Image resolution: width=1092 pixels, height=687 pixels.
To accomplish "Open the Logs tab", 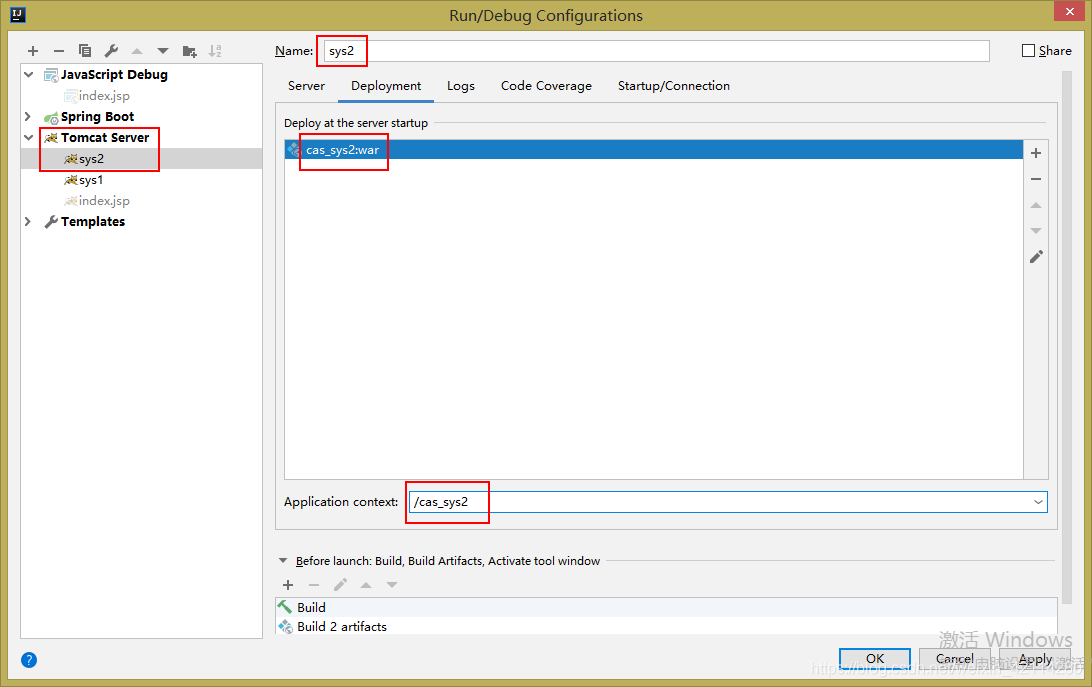I will pyautogui.click(x=461, y=86).
